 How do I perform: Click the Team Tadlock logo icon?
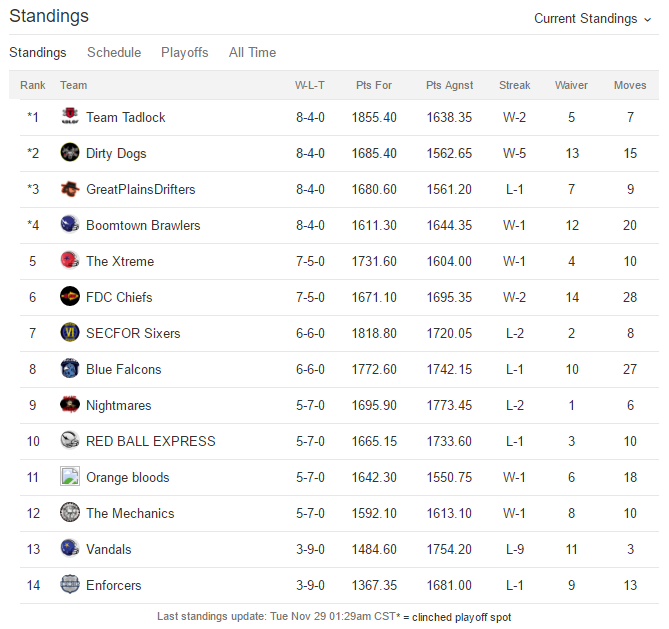(x=70, y=116)
